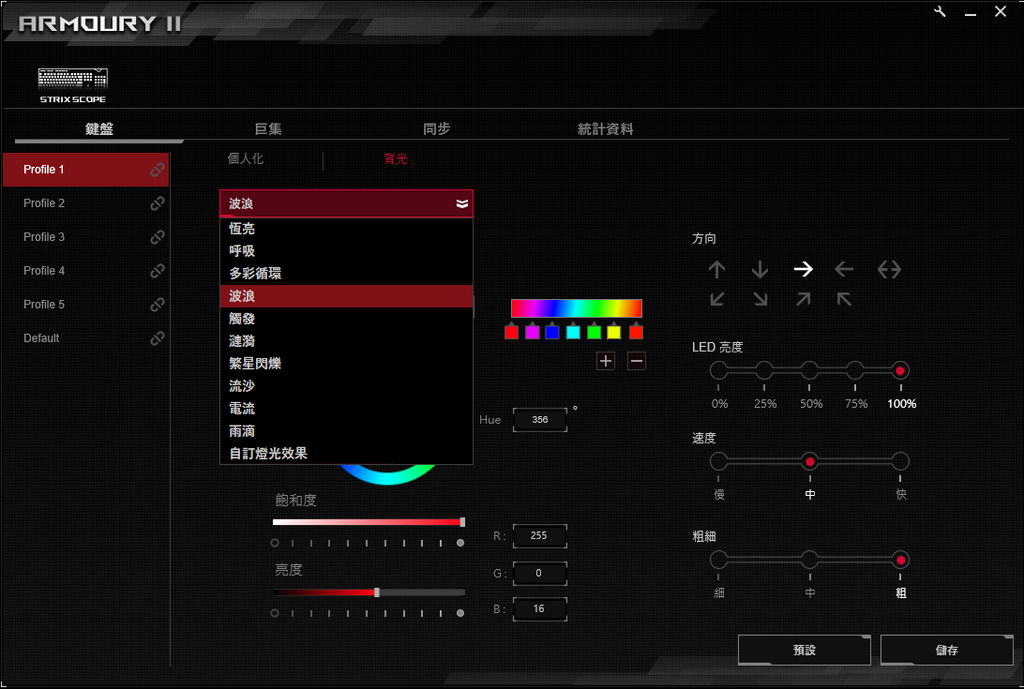Click the link icon beside Default profile
Image resolution: width=1024 pixels, height=689 pixels.
157,338
